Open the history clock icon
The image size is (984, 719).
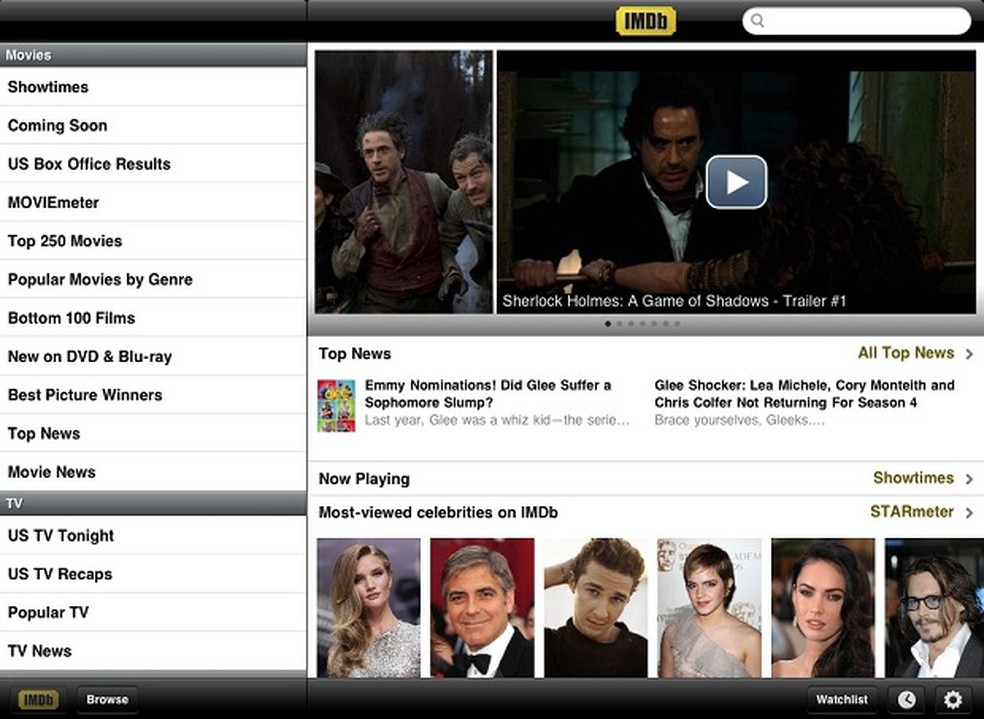[906, 699]
